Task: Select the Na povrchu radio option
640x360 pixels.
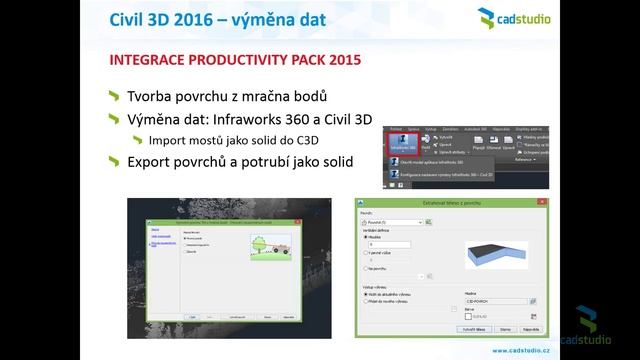Action: [x=366, y=269]
